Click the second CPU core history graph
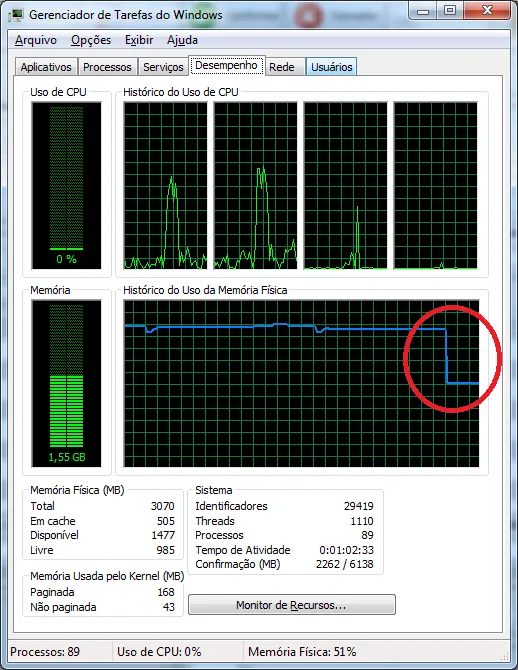The height and width of the screenshot is (670, 518). (256, 185)
